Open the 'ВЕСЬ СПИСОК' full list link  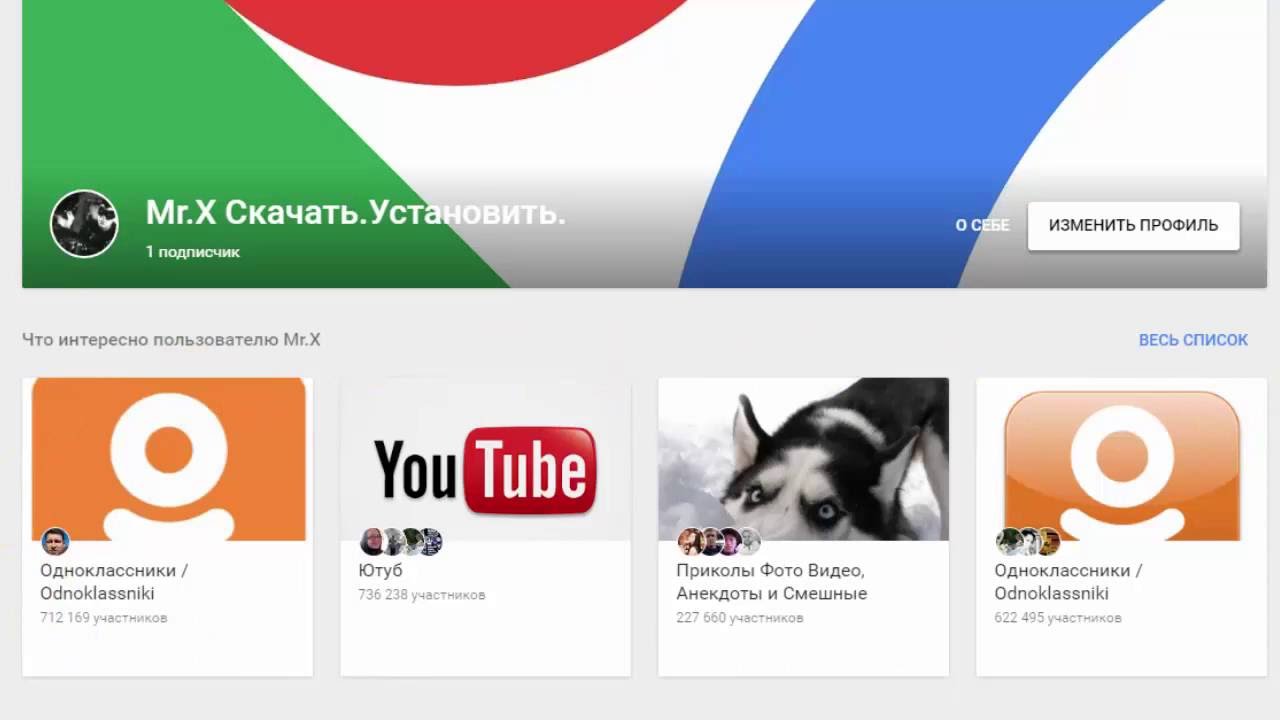coord(1193,340)
